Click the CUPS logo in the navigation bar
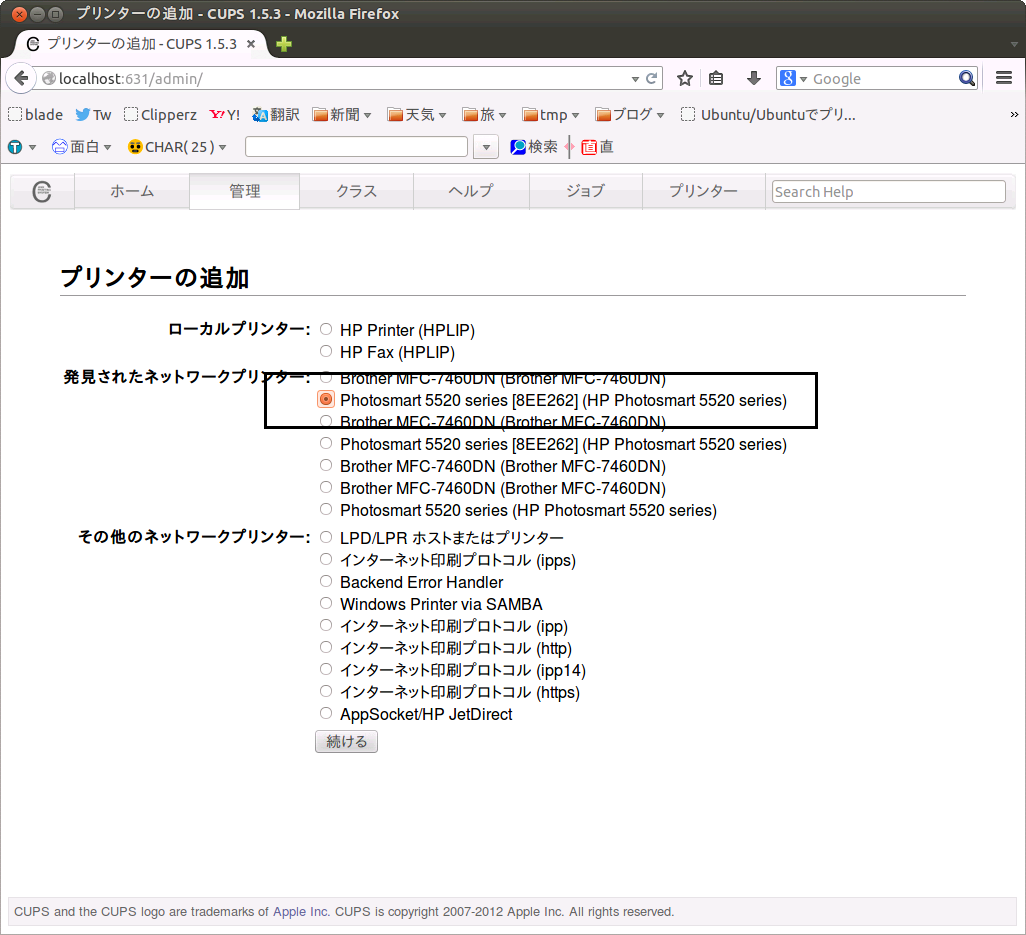This screenshot has width=1026, height=935. 42,192
